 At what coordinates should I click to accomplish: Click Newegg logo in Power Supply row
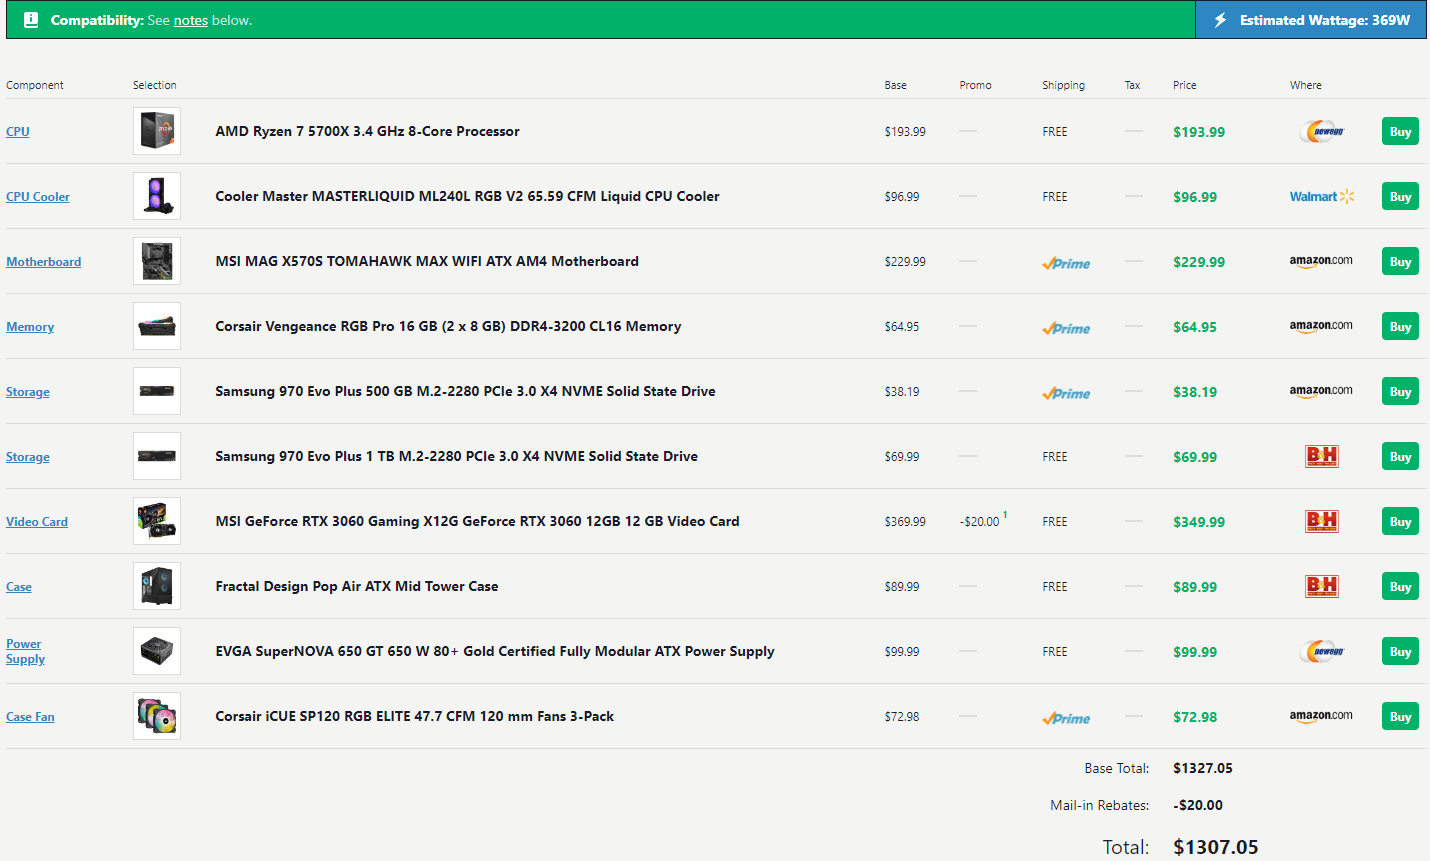1322,651
